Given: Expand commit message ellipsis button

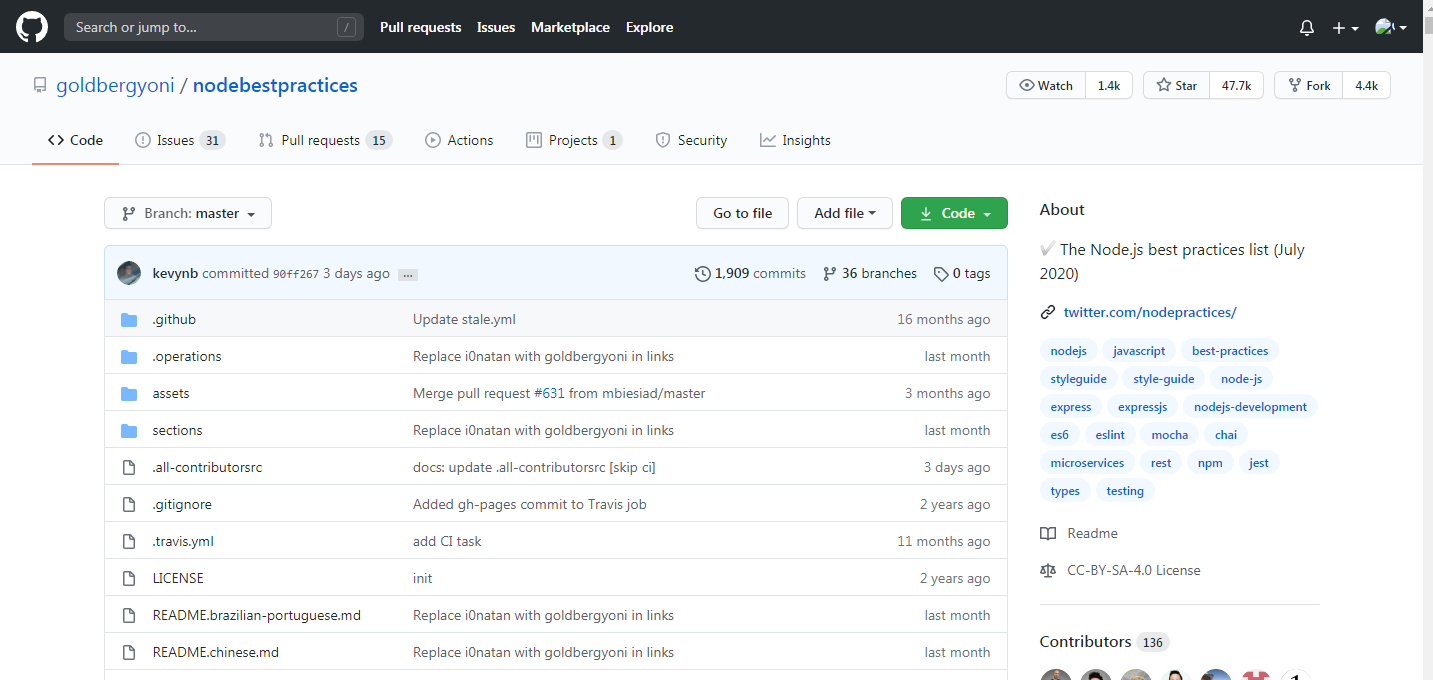Looking at the screenshot, I should [x=407, y=274].
